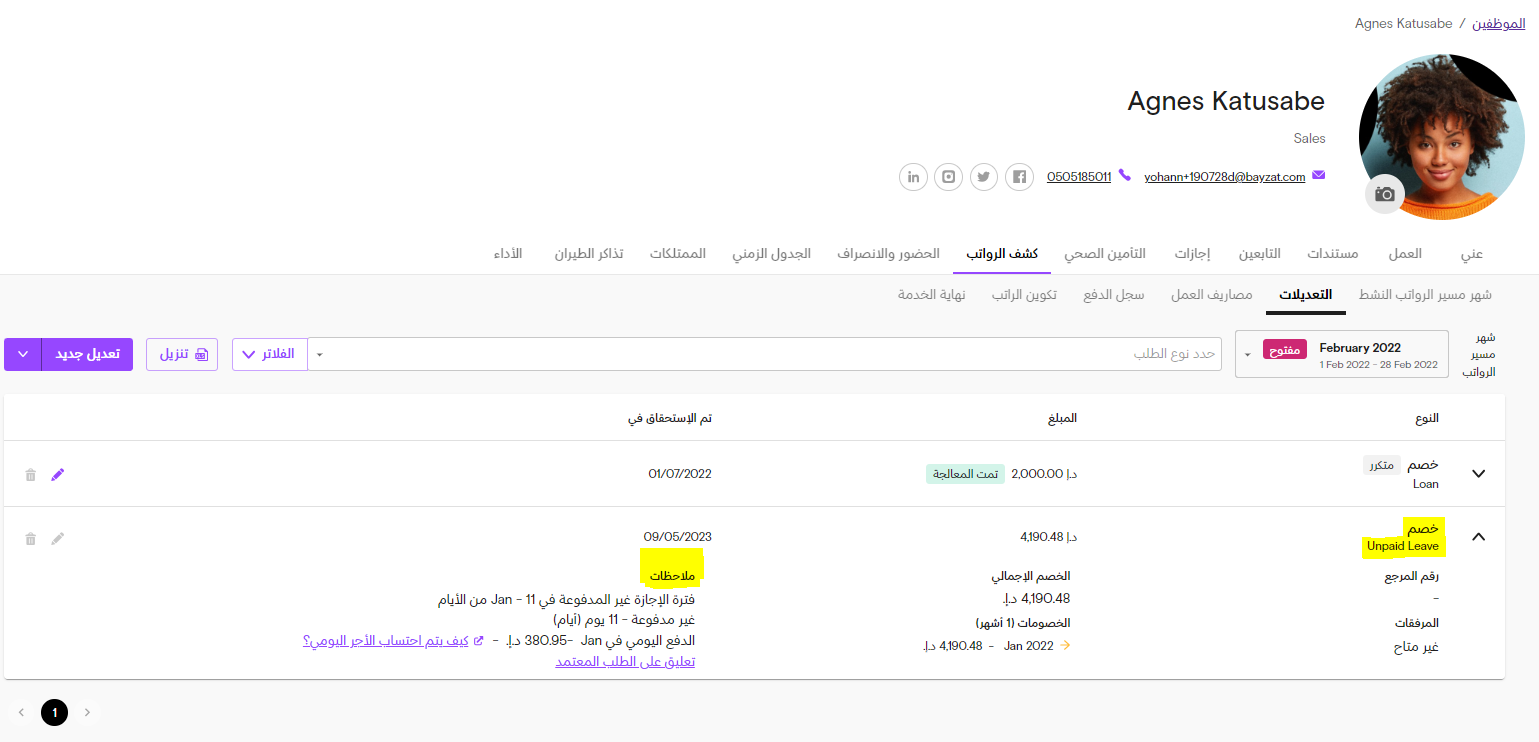The width and height of the screenshot is (1539, 742).
Task: Switch to the عني tab
Action: pos(1472,254)
